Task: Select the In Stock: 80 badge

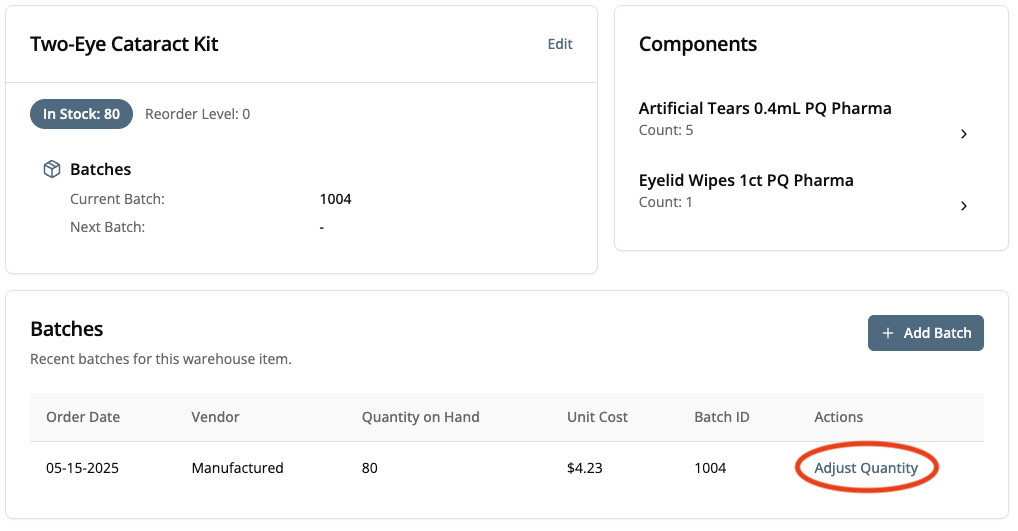Action: tap(81, 114)
